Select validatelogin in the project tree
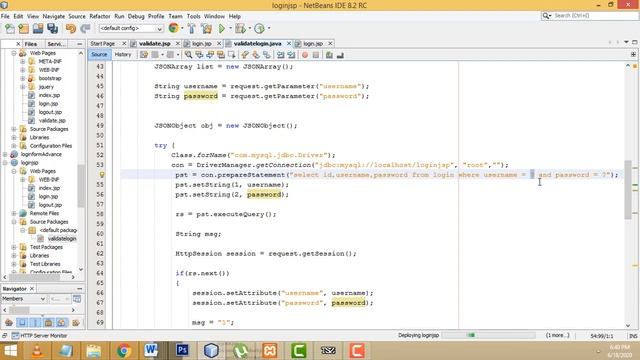Image resolution: width=640 pixels, height=360 pixels. [x=62, y=239]
